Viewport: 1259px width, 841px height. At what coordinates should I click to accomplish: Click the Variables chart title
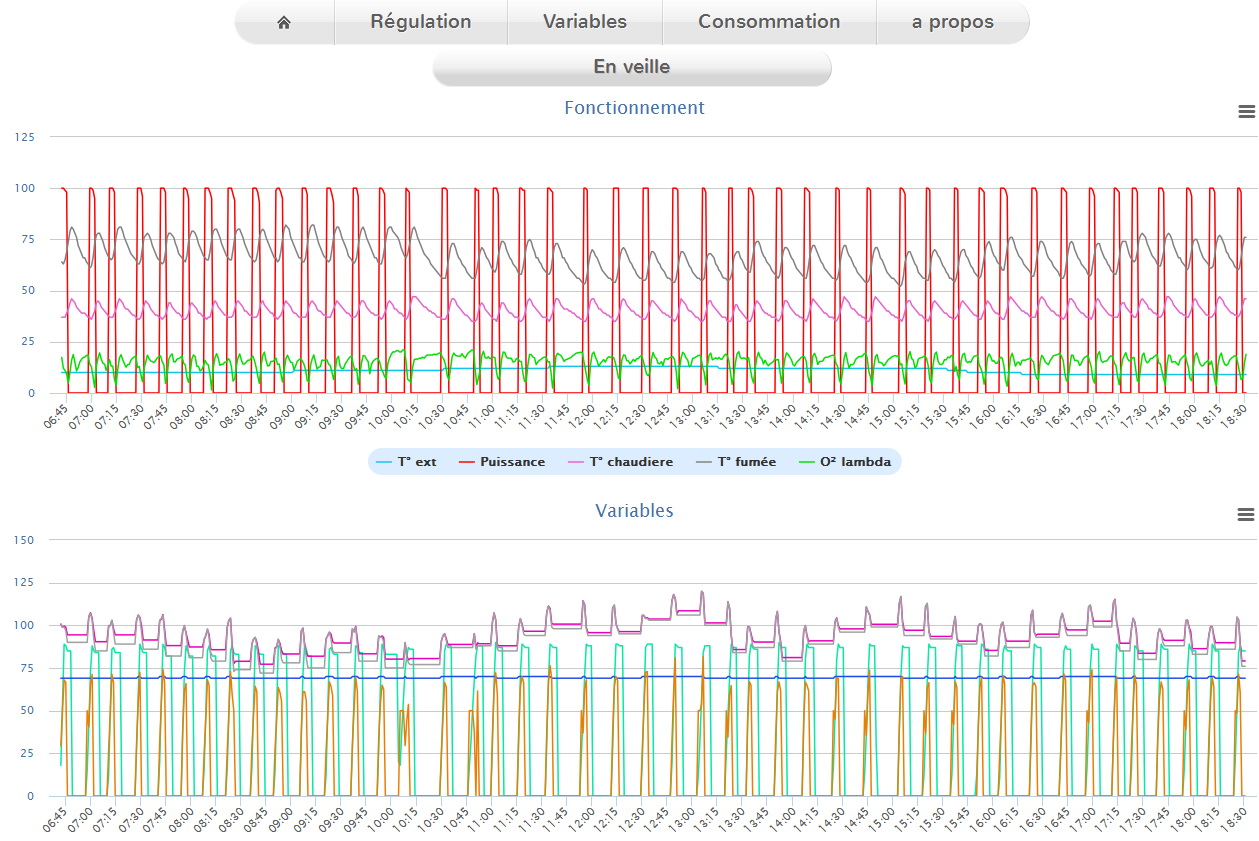point(634,511)
